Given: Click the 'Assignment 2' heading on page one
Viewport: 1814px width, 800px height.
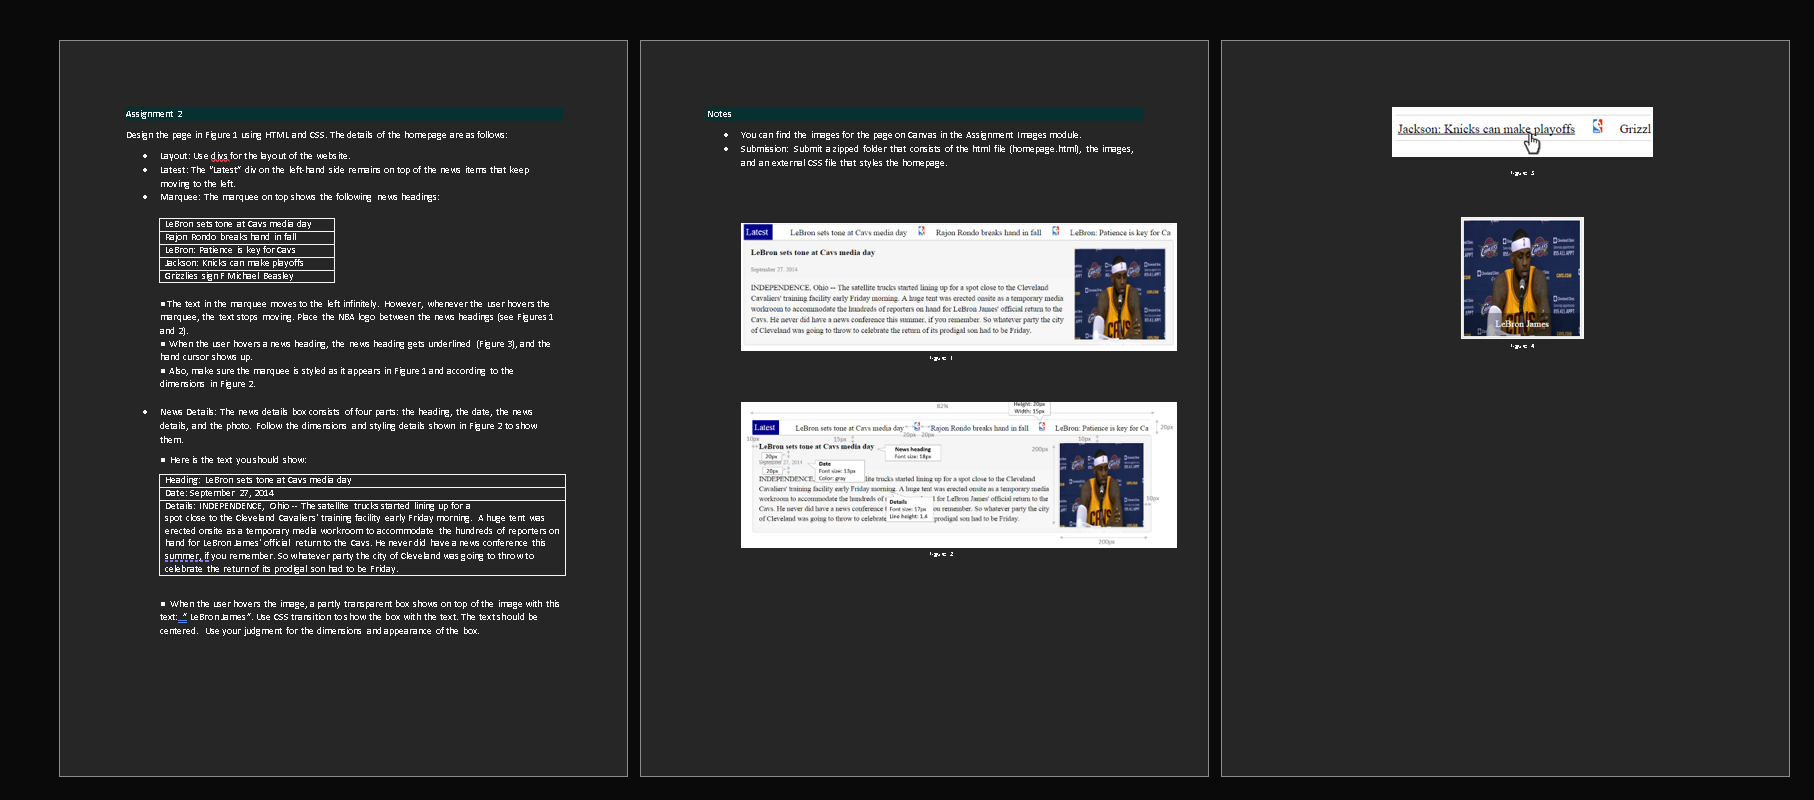Looking at the screenshot, I should pos(154,114).
